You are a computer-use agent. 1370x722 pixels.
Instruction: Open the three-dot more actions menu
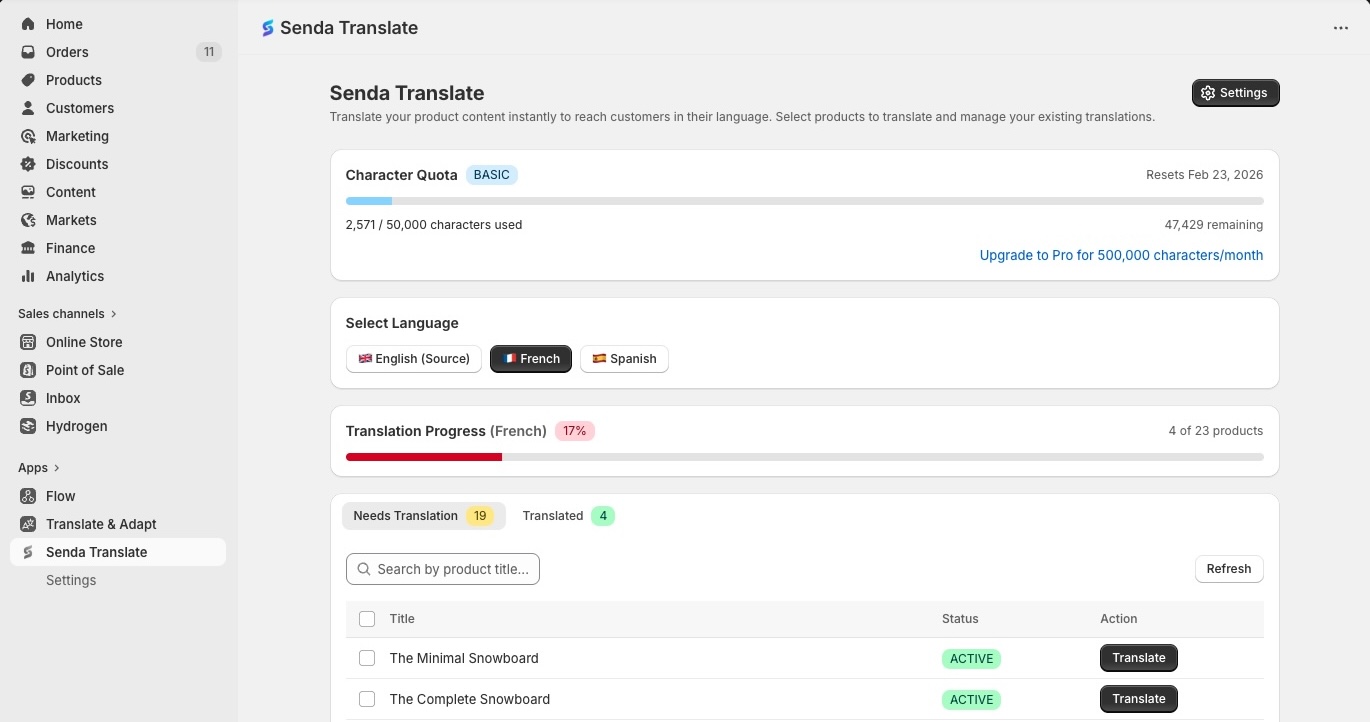[1341, 28]
